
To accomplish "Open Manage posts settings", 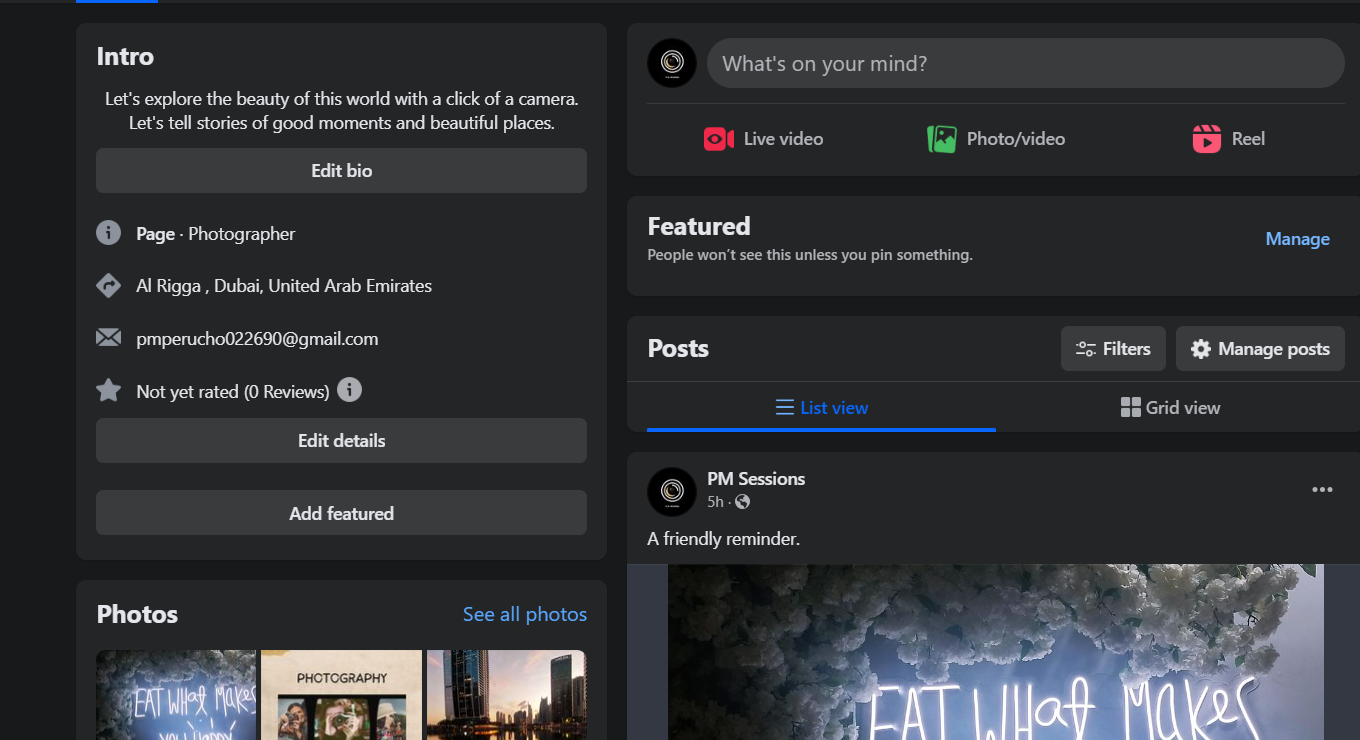I will coord(1260,349).
